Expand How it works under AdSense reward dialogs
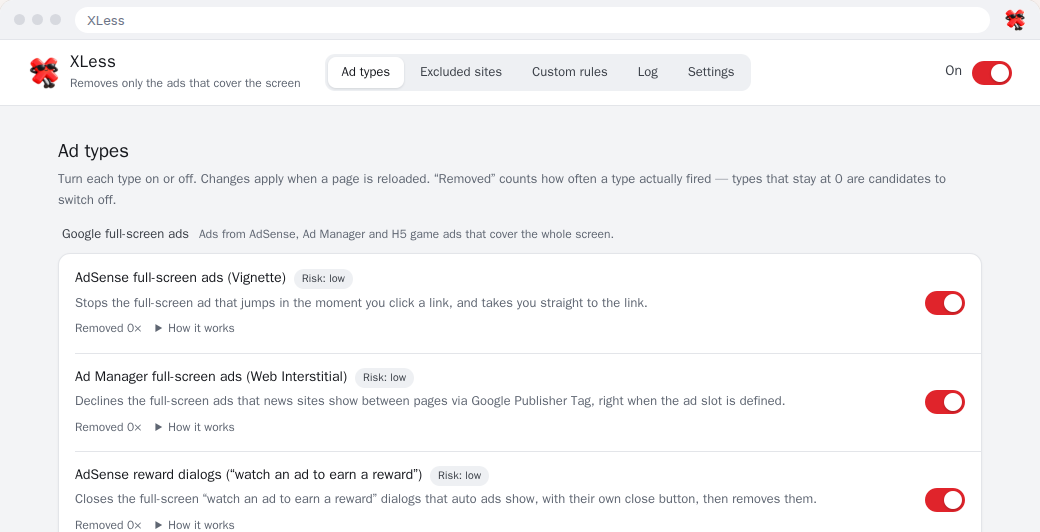 (x=194, y=525)
